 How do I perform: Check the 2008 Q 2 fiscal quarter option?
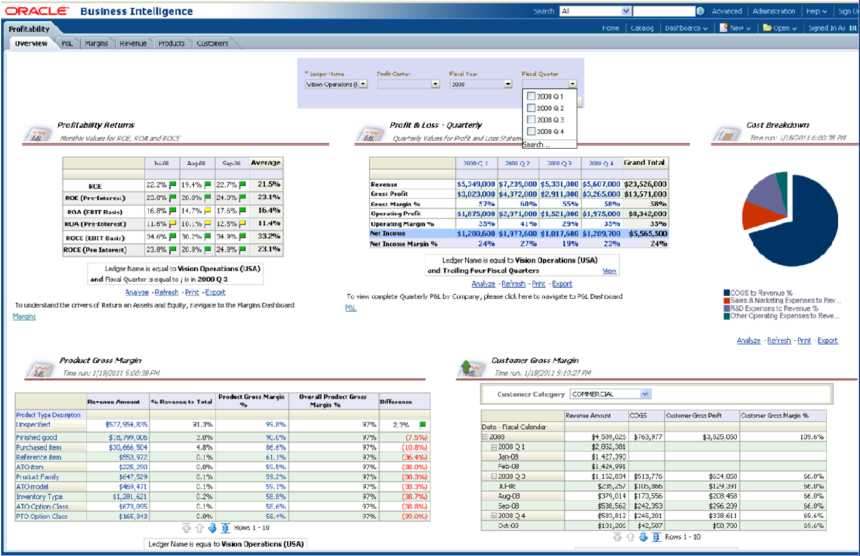[x=531, y=108]
